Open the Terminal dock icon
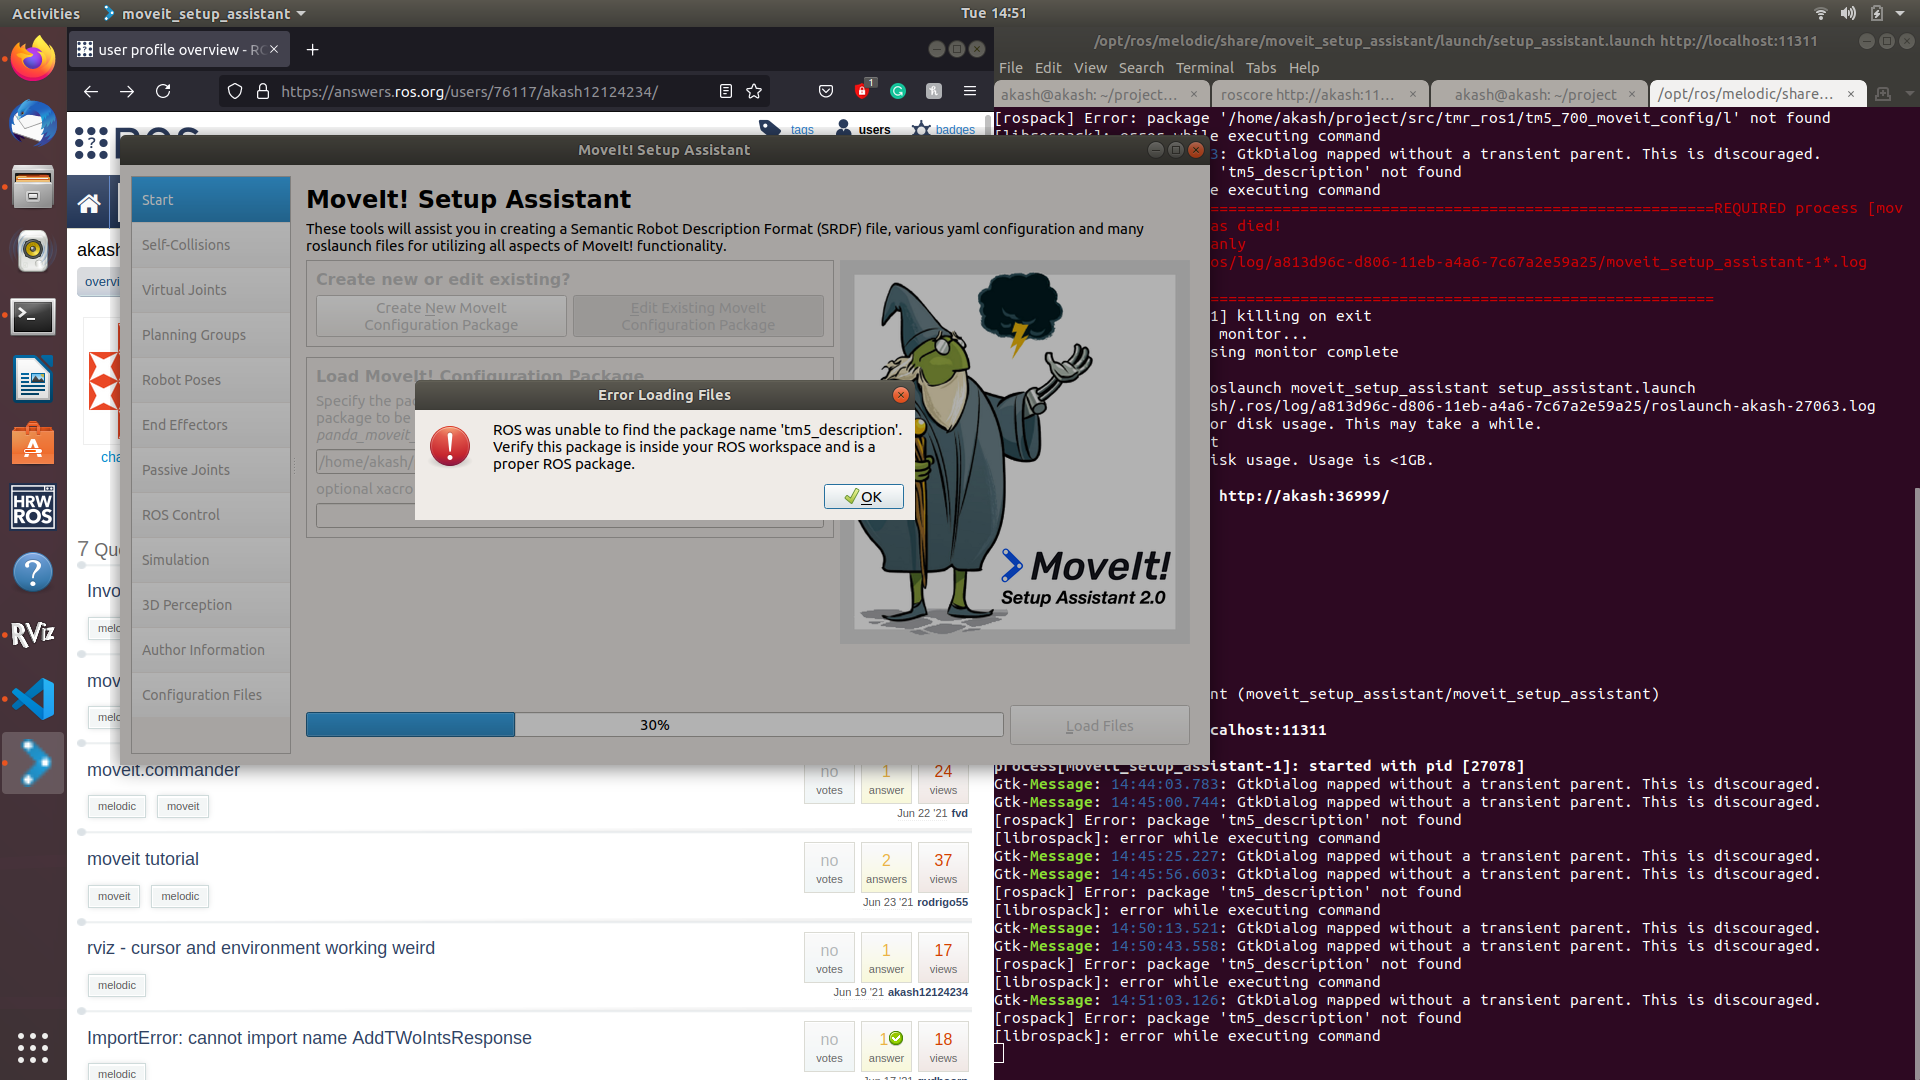 [x=33, y=316]
